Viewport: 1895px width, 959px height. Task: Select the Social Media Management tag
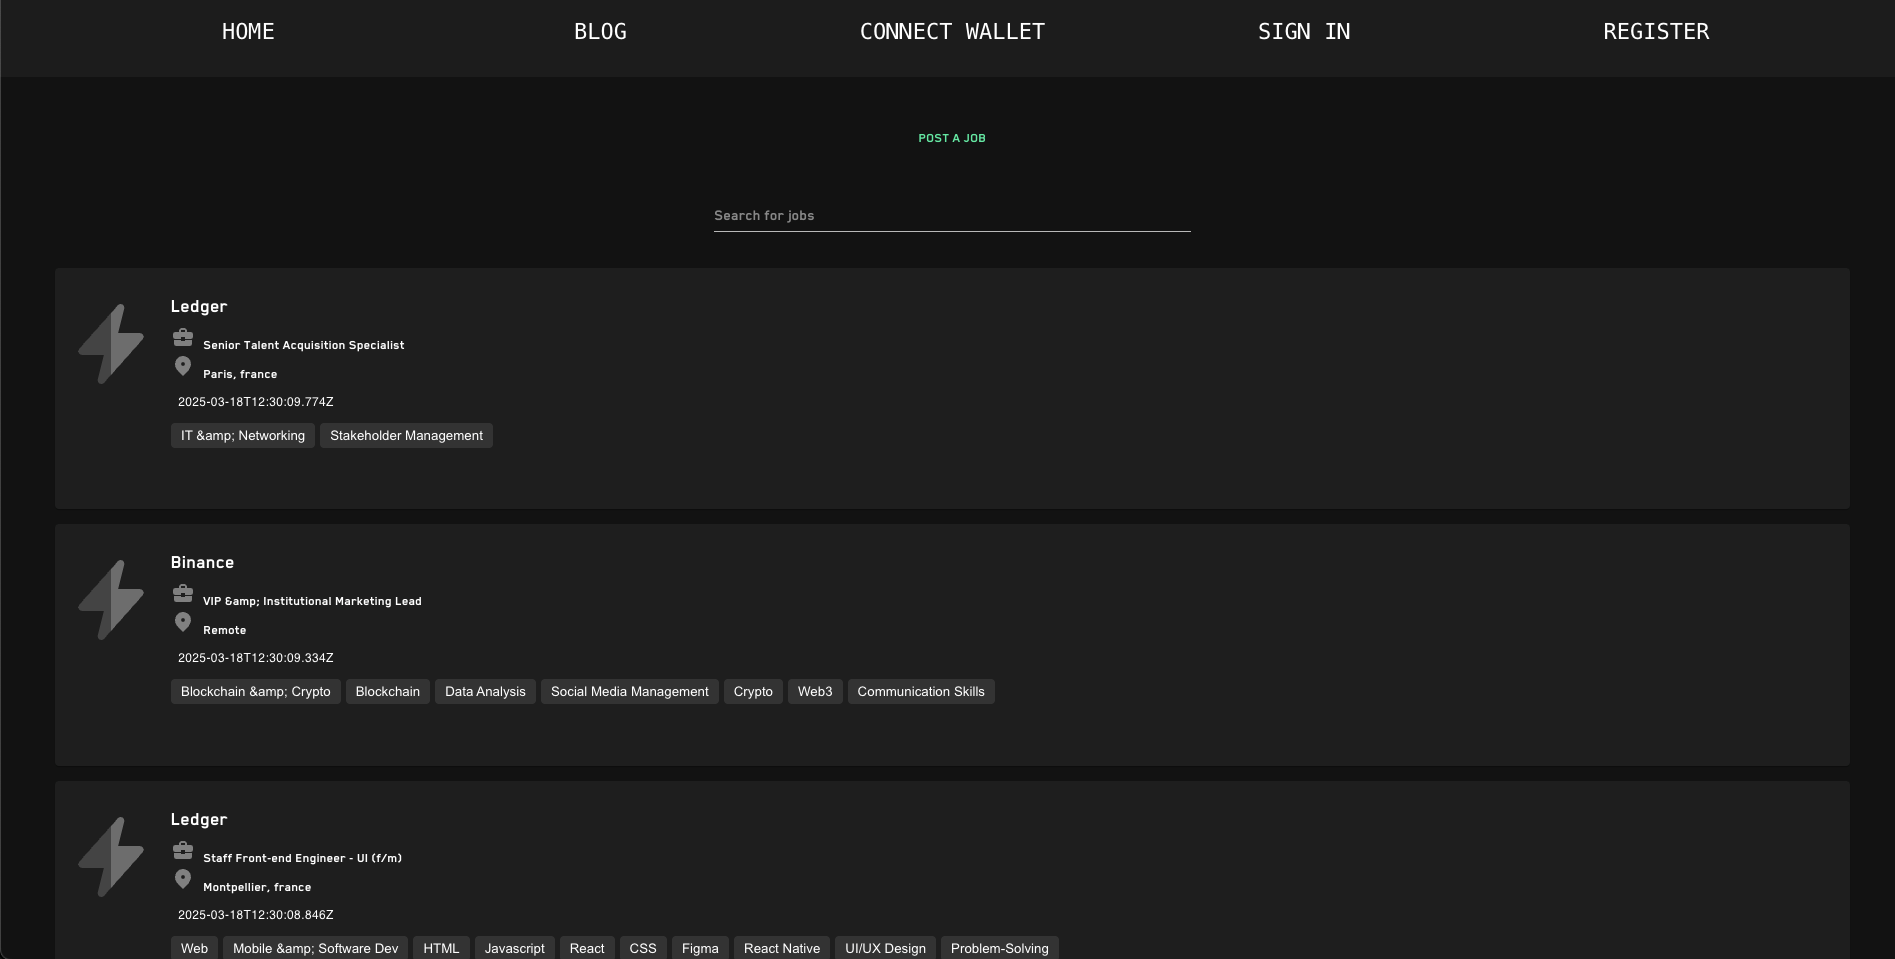point(630,692)
